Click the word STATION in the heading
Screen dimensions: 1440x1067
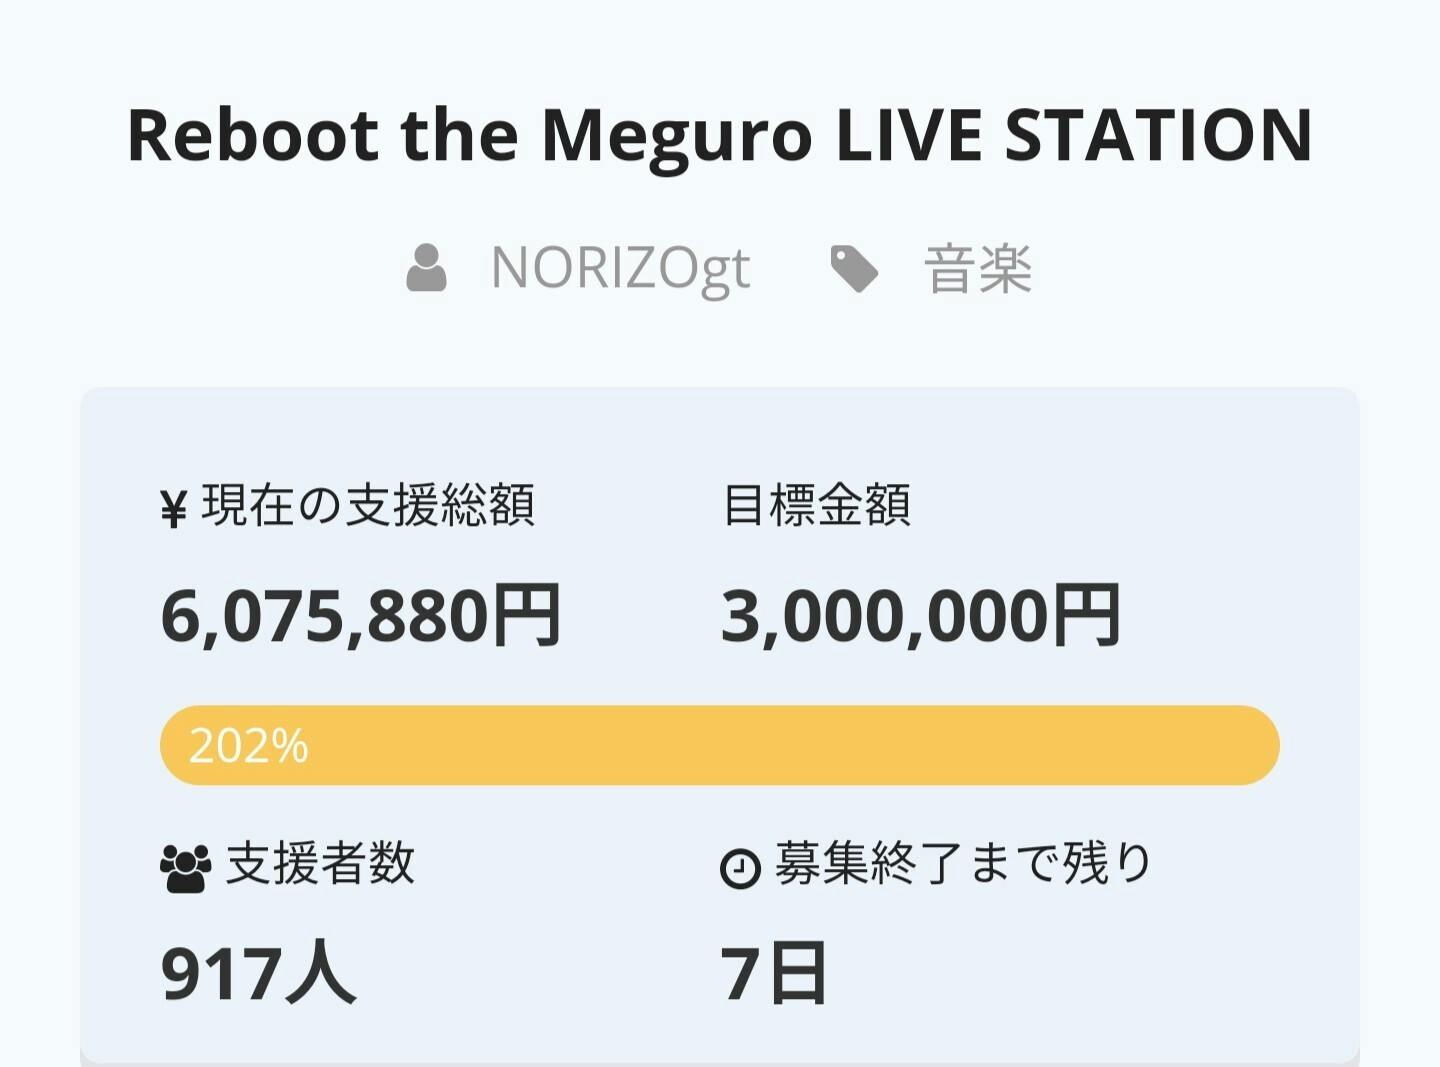pyautogui.click(x=1158, y=134)
